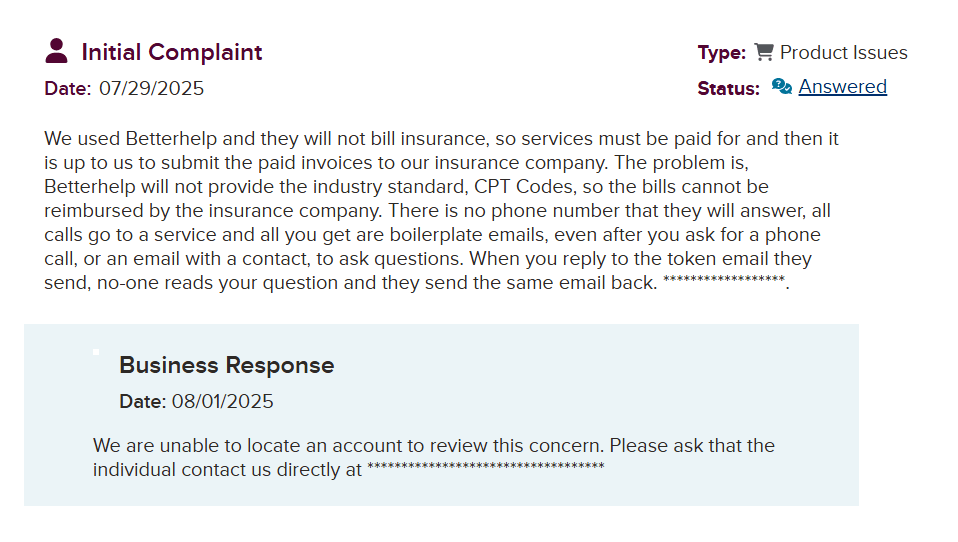Click the Date label under Business Response
Viewport: 958px width, 542px height.
tap(142, 402)
